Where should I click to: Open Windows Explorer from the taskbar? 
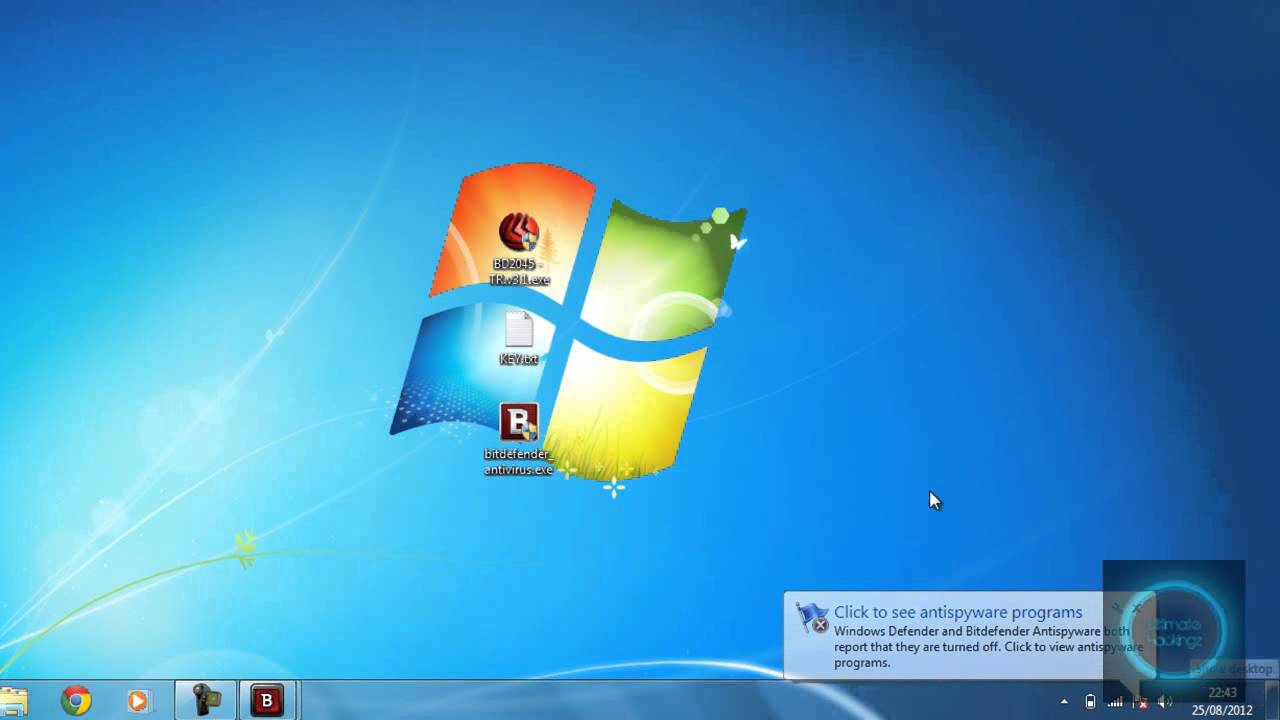13,701
